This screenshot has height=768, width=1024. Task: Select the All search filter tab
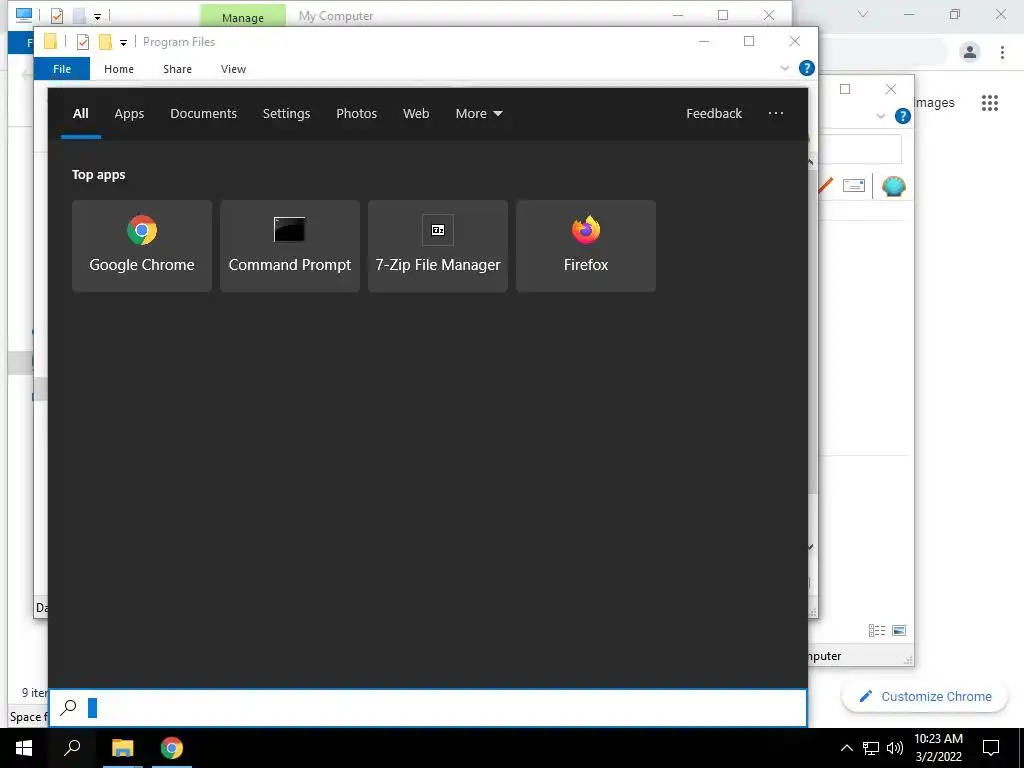80,114
